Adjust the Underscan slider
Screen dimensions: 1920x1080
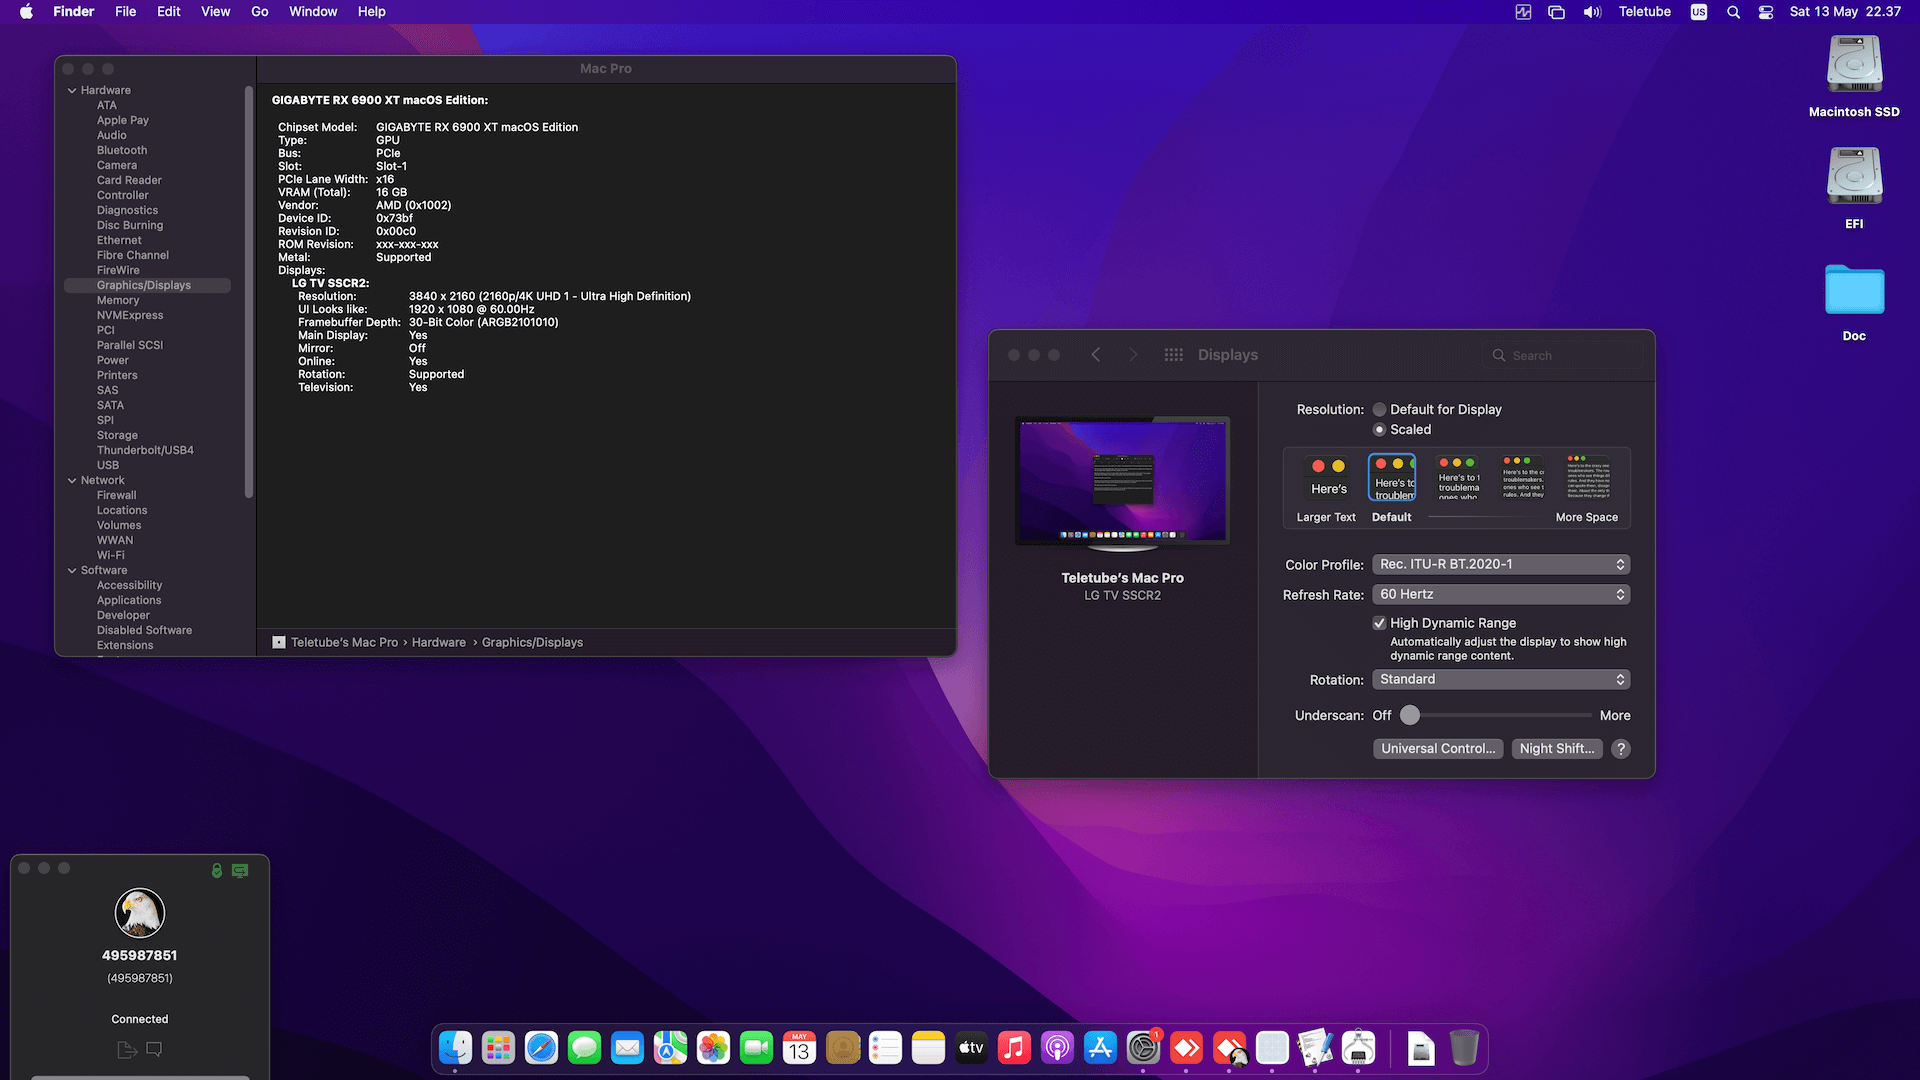click(1410, 716)
